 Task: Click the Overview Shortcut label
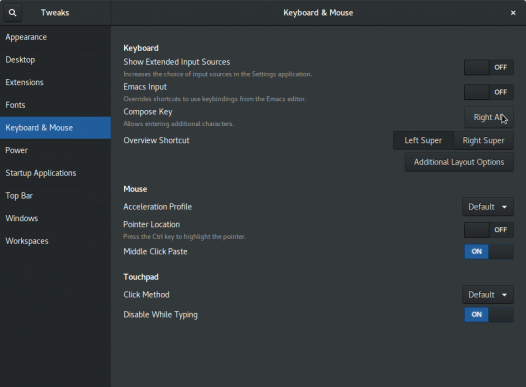click(156, 141)
